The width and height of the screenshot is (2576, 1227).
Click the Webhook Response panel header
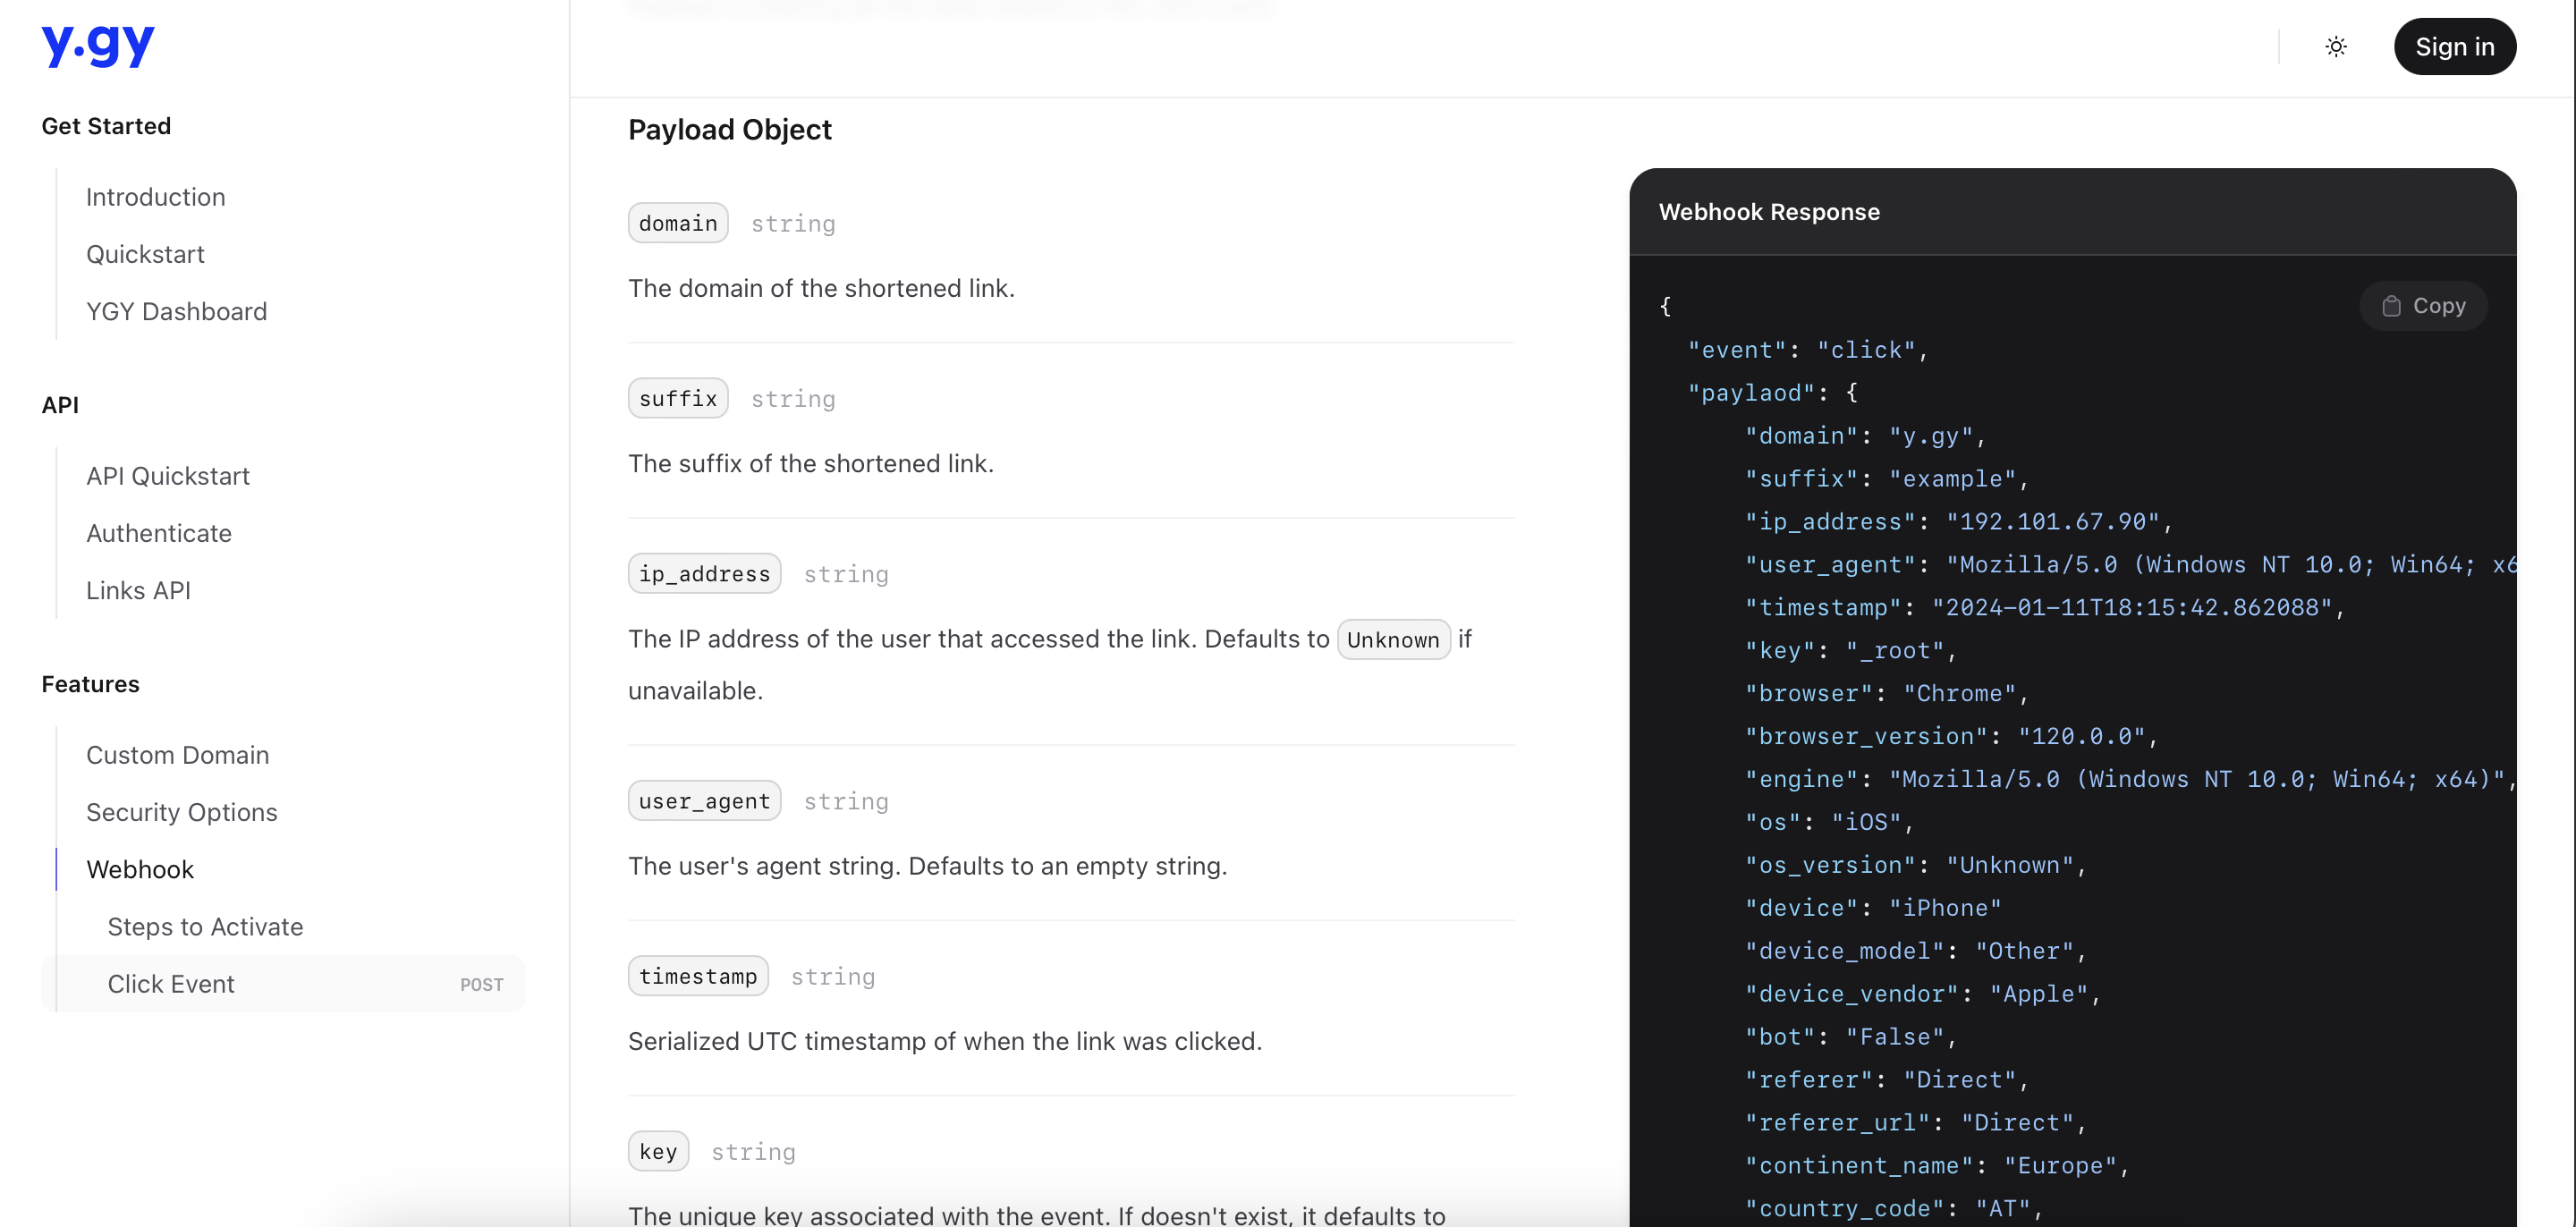pyautogui.click(x=1768, y=211)
